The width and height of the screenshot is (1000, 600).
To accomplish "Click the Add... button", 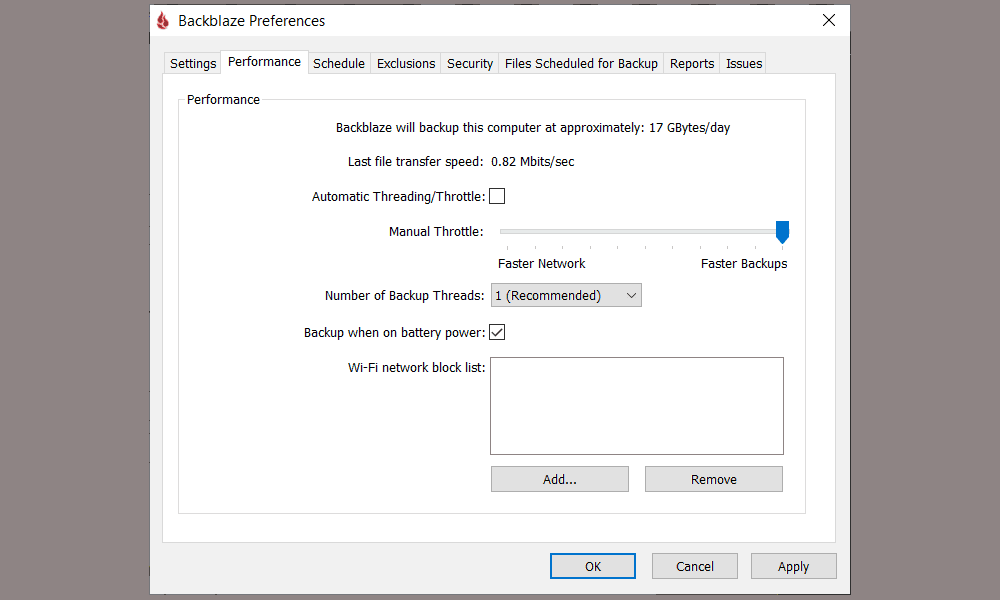I will click(560, 479).
